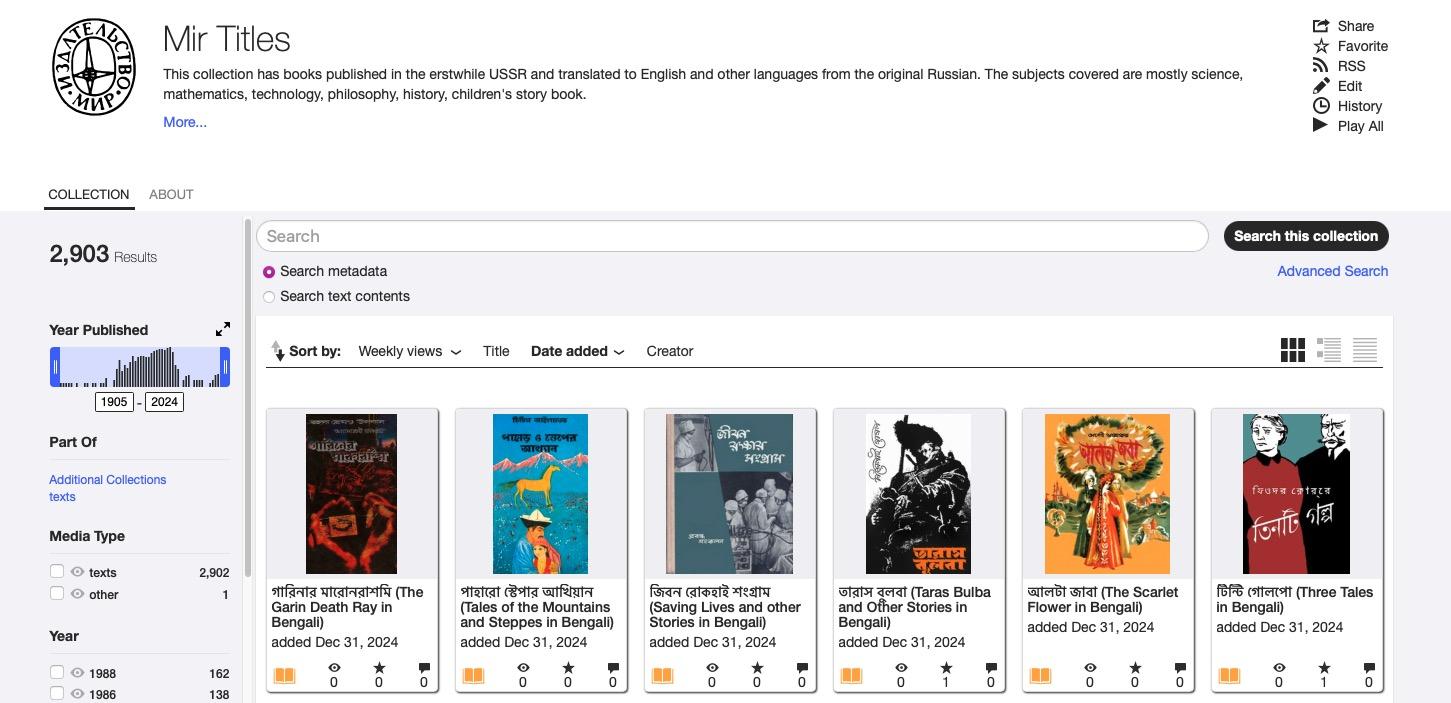
Task: Open the ABOUT tab
Action: click(x=171, y=194)
